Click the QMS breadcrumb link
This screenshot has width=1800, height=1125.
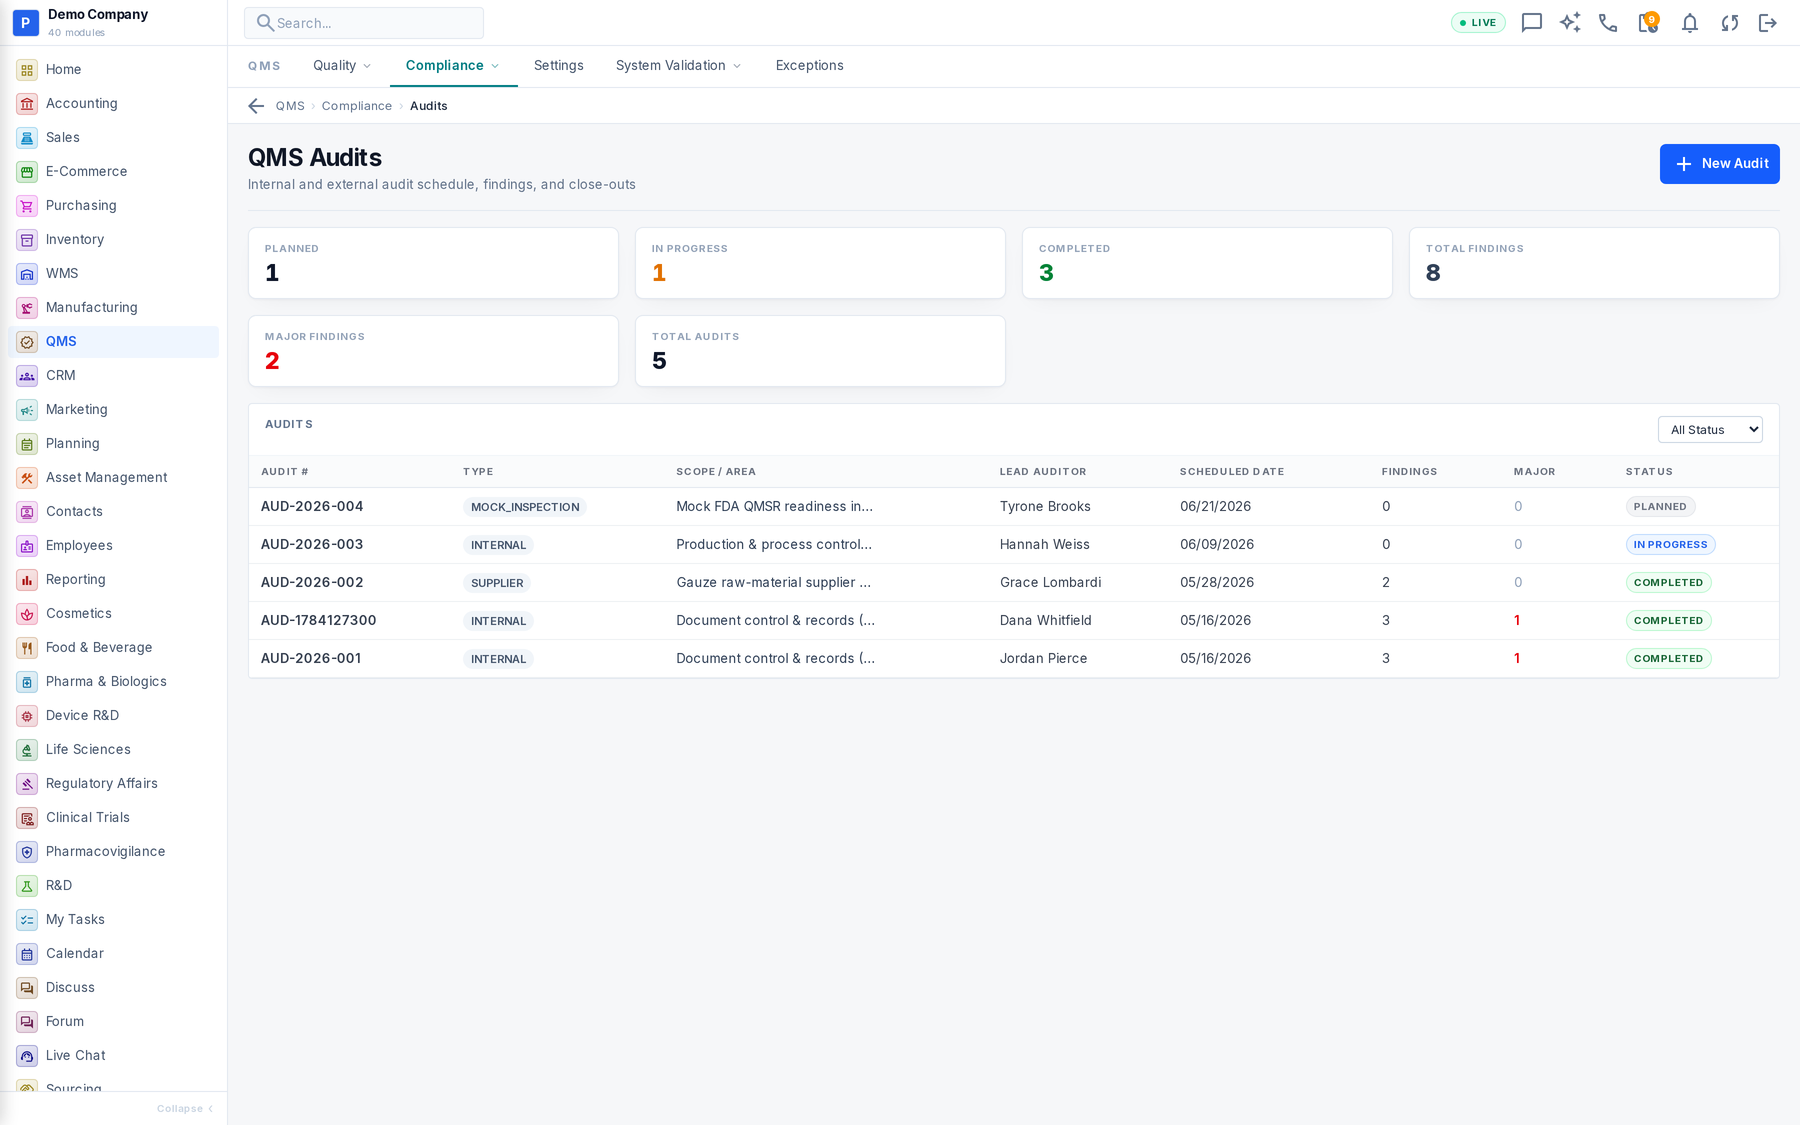pos(290,106)
